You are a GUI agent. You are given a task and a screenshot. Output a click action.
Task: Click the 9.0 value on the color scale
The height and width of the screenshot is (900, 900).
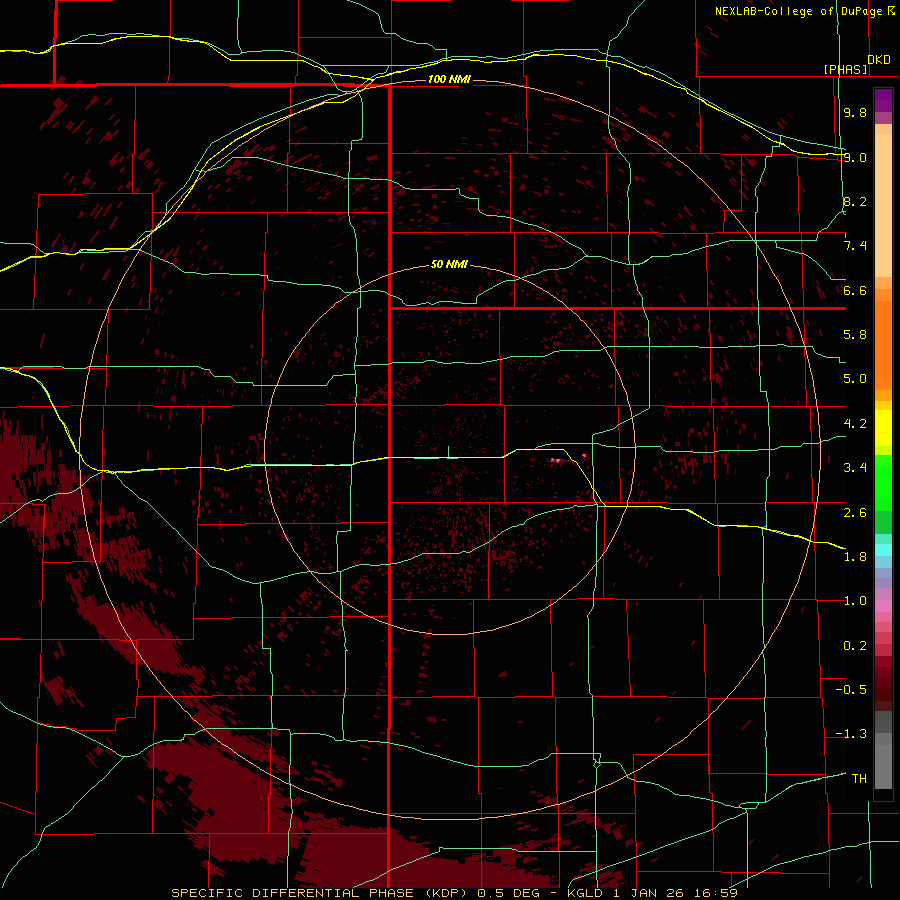coord(855,157)
